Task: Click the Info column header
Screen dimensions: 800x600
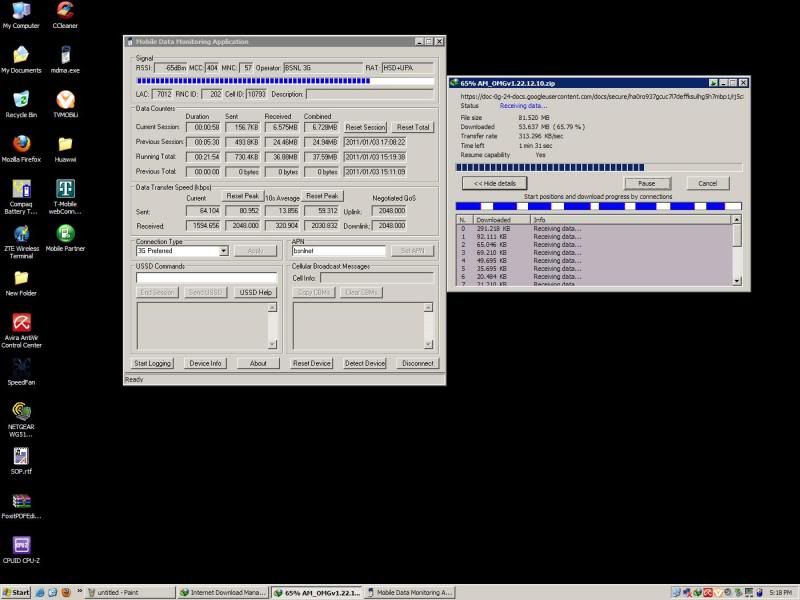Action: [631, 220]
